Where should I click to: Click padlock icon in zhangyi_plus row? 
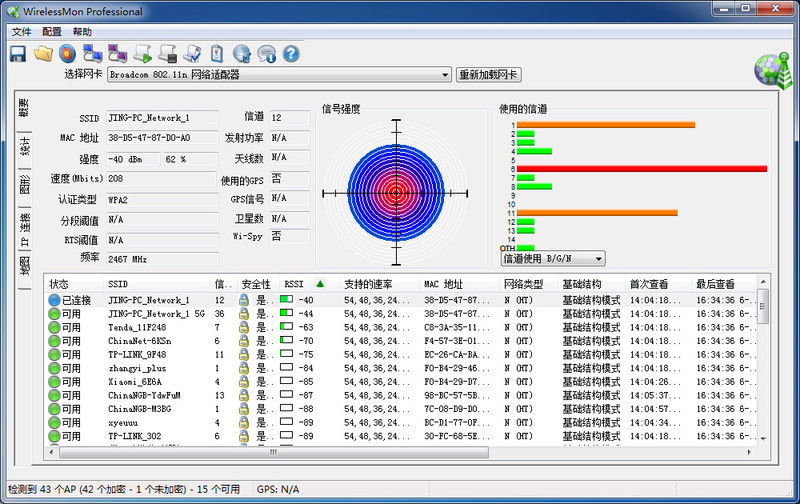click(x=244, y=368)
